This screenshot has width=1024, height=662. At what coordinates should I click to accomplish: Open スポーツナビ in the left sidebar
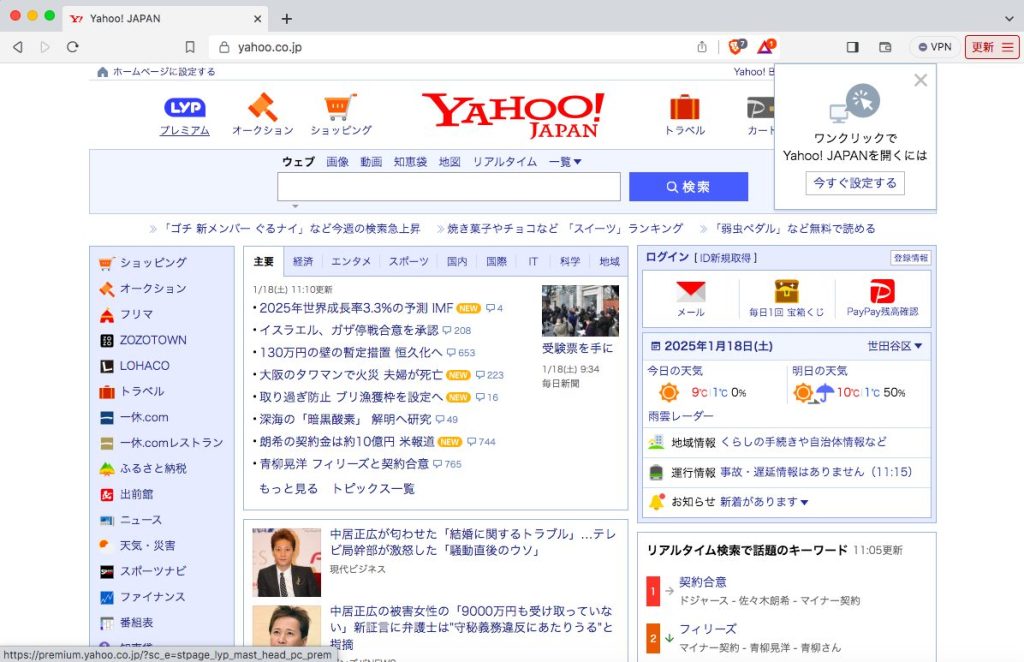point(153,571)
